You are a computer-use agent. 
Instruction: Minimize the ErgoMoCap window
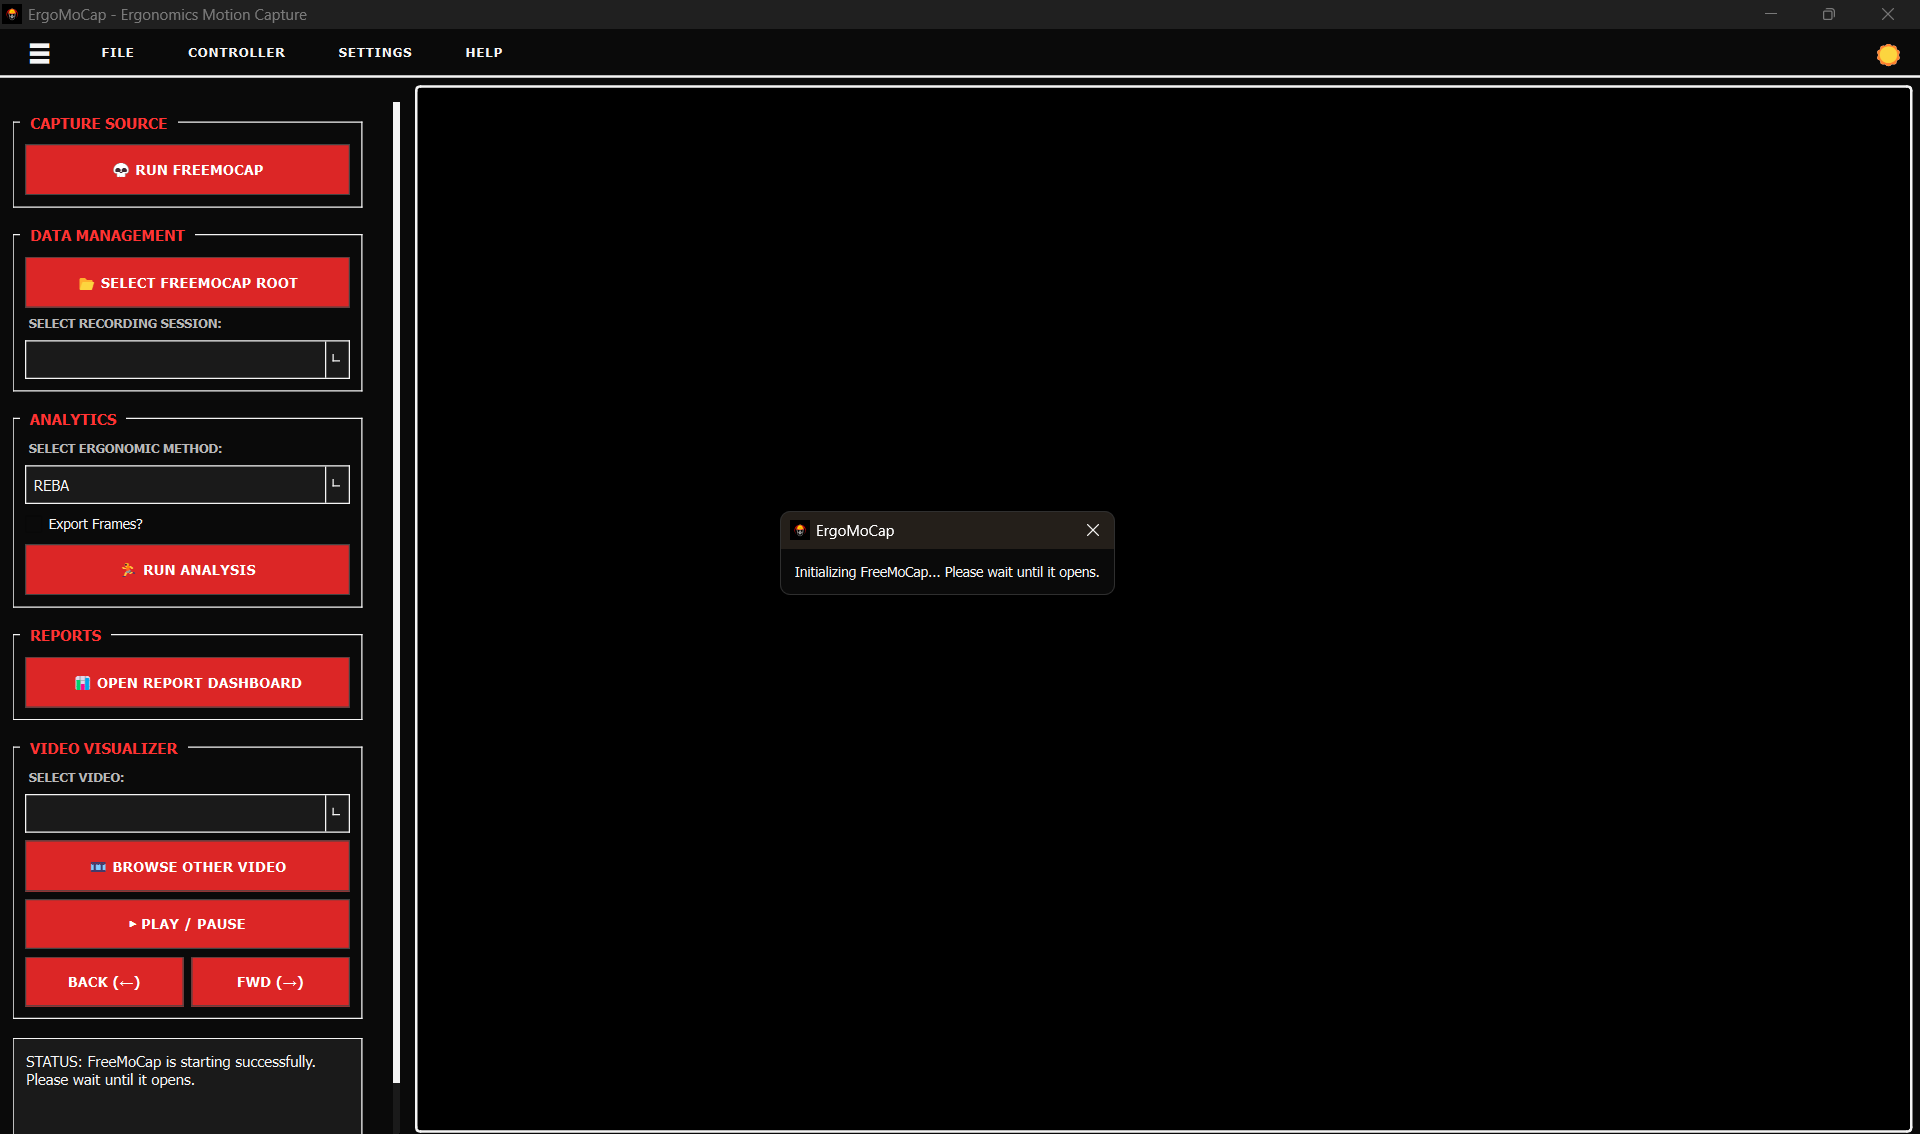pos(1771,14)
